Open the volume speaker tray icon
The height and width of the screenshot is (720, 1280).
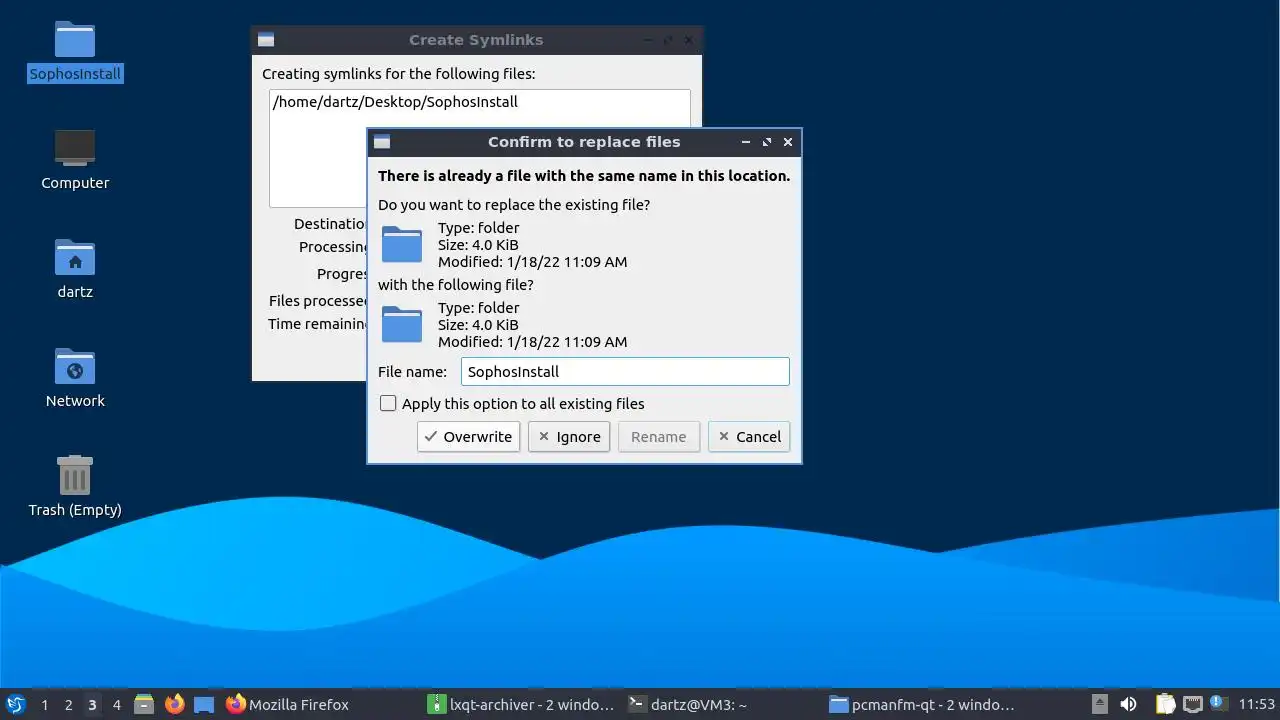point(1129,704)
